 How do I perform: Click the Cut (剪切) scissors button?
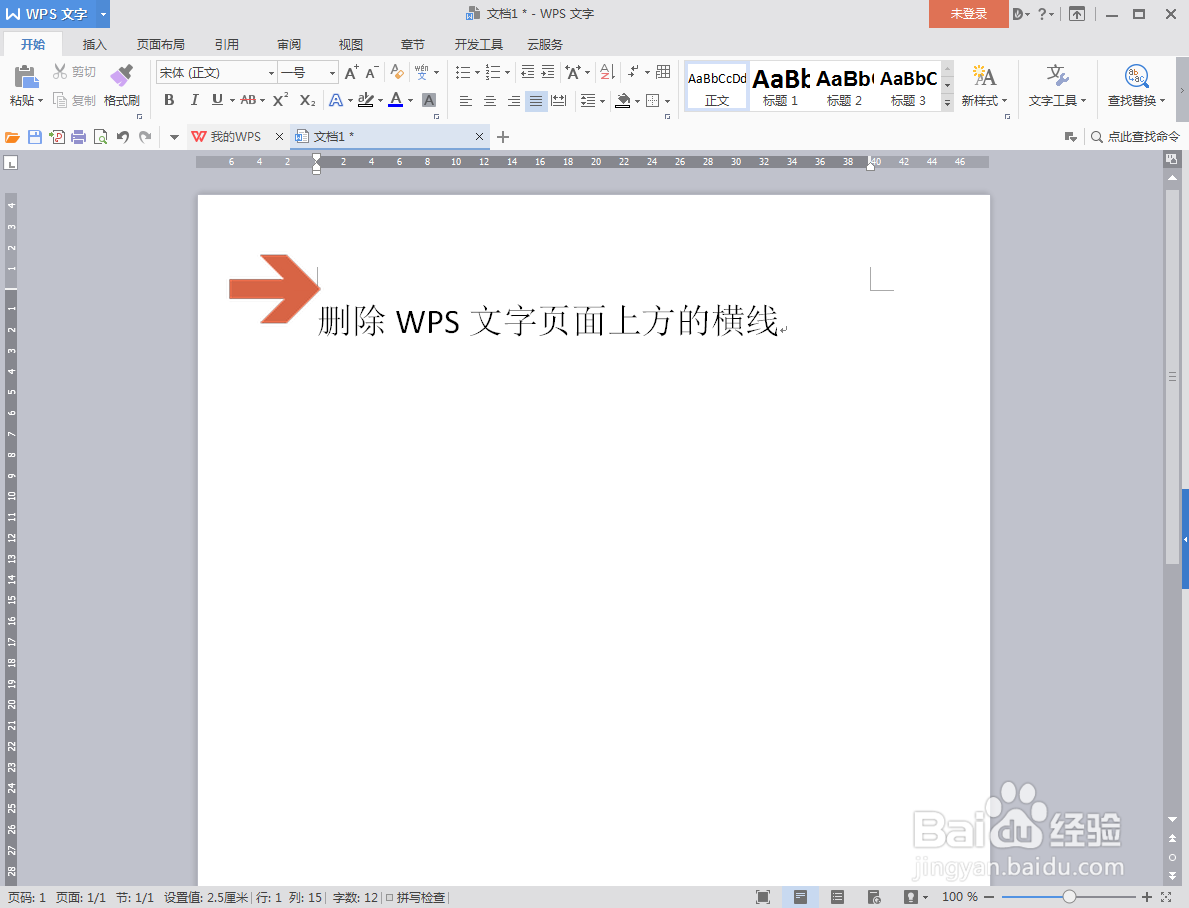74,72
